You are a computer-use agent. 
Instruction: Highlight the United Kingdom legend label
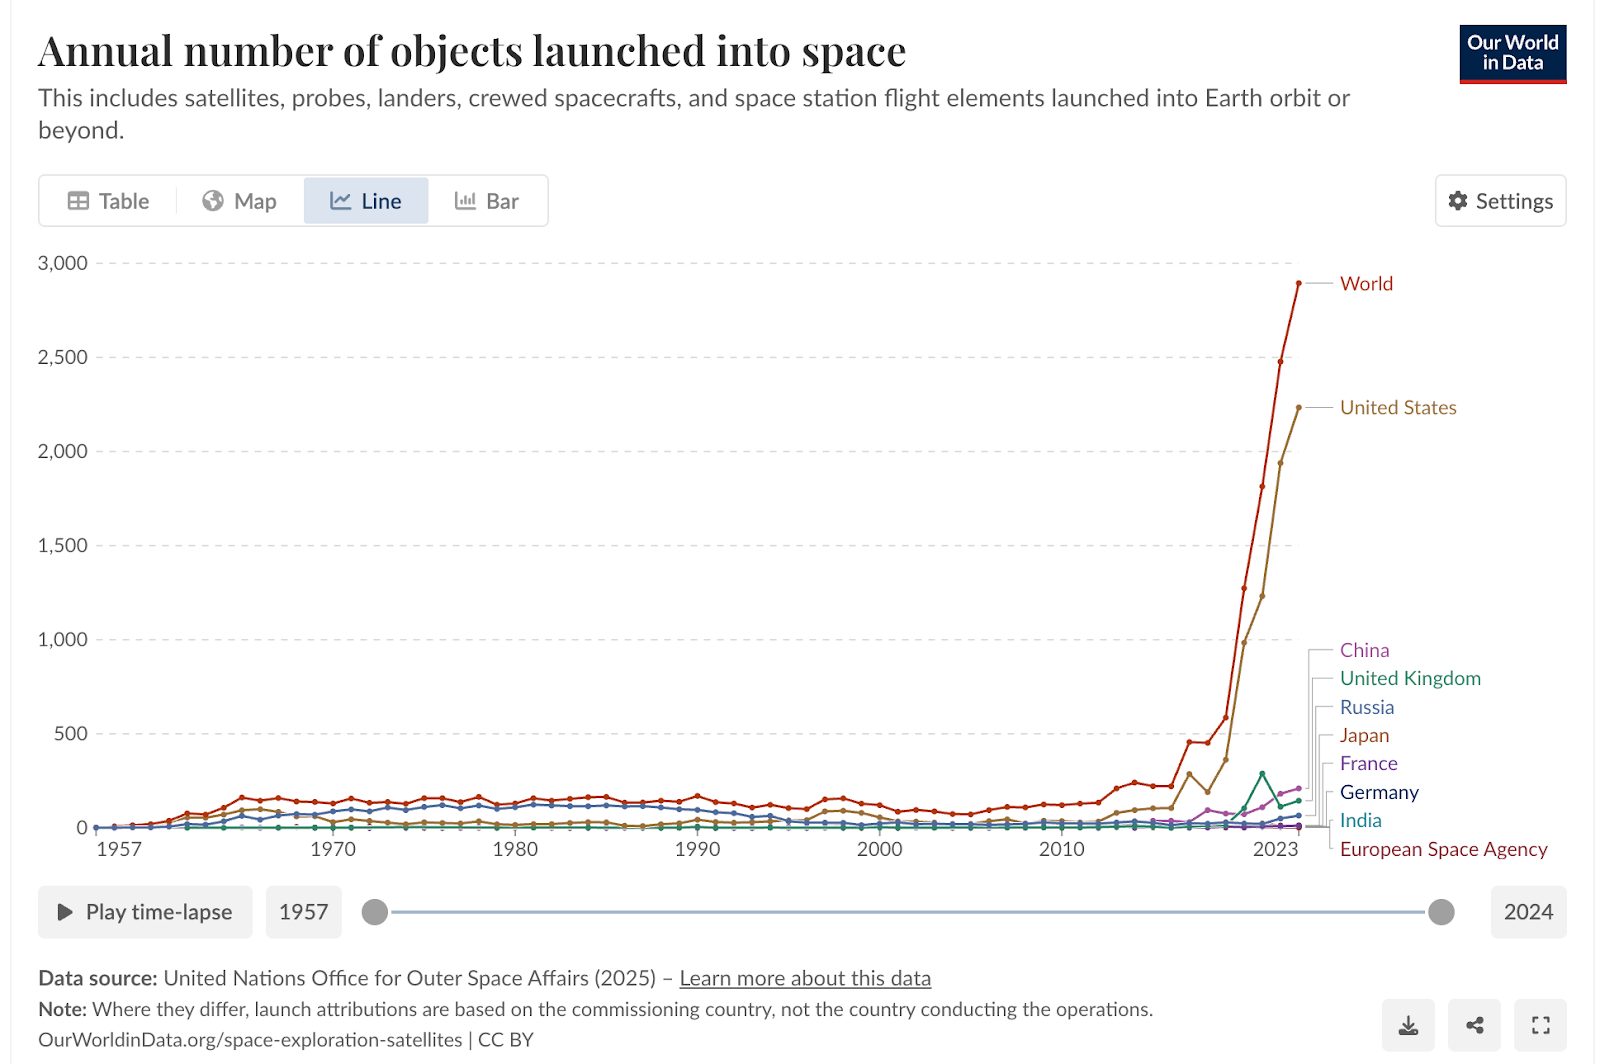click(x=1410, y=678)
